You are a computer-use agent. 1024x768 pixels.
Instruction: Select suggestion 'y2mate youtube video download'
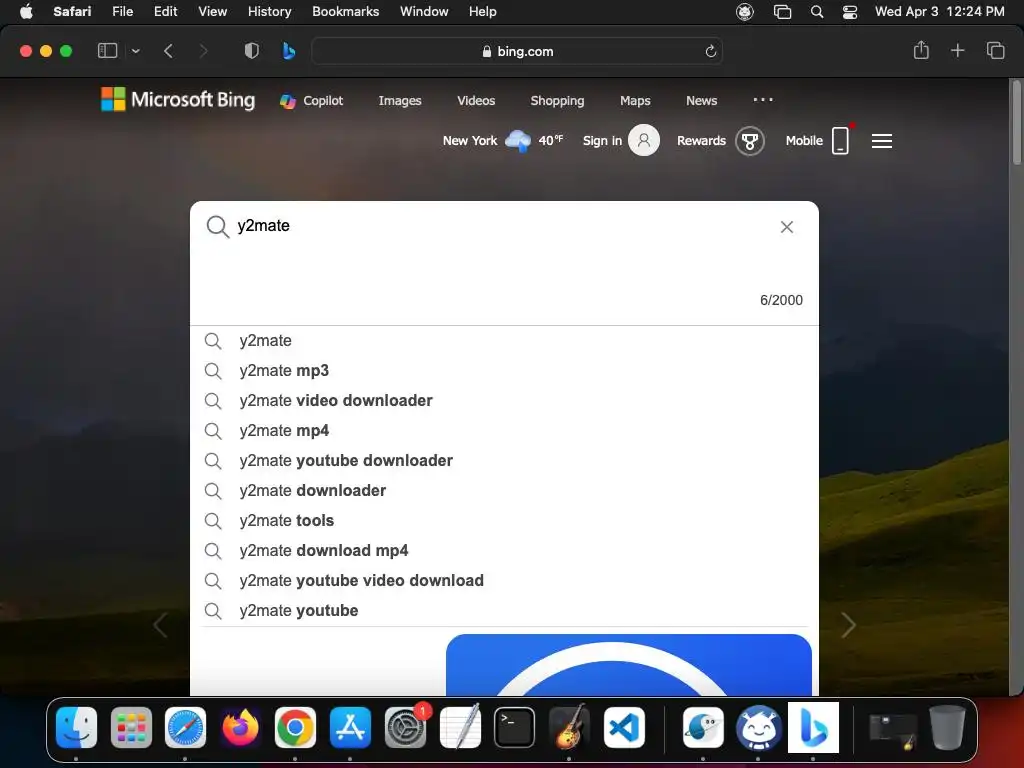pyautogui.click(x=504, y=581)
